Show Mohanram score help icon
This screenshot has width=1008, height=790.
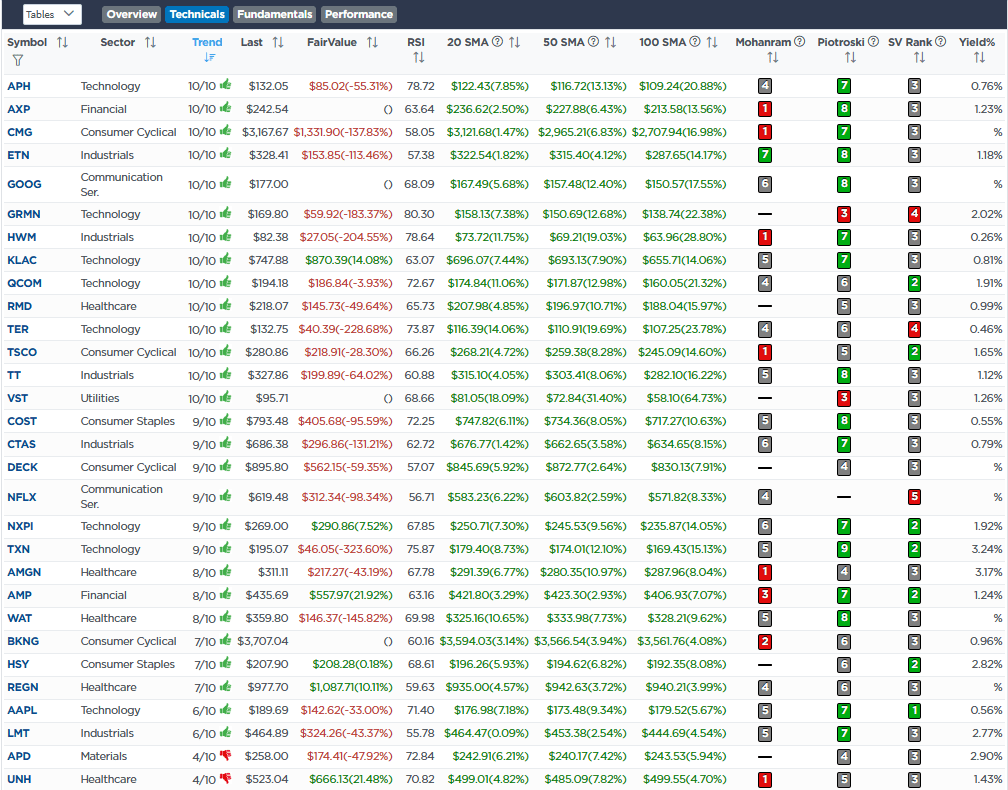(x=799, y=42)
